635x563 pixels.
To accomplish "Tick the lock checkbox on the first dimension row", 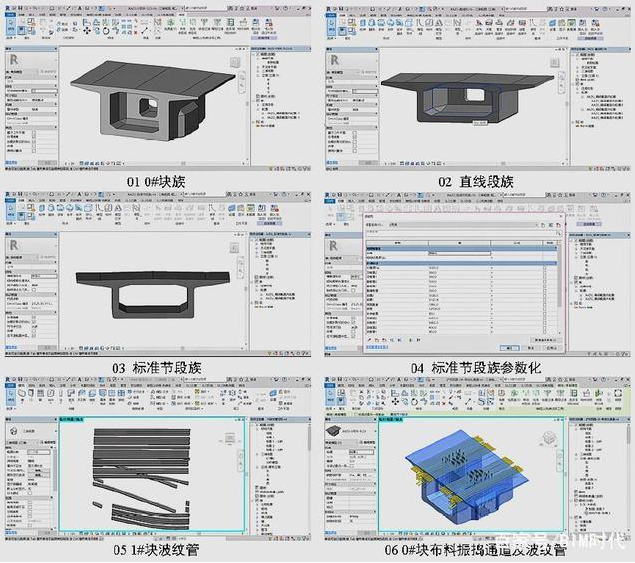I will point(544,268).
